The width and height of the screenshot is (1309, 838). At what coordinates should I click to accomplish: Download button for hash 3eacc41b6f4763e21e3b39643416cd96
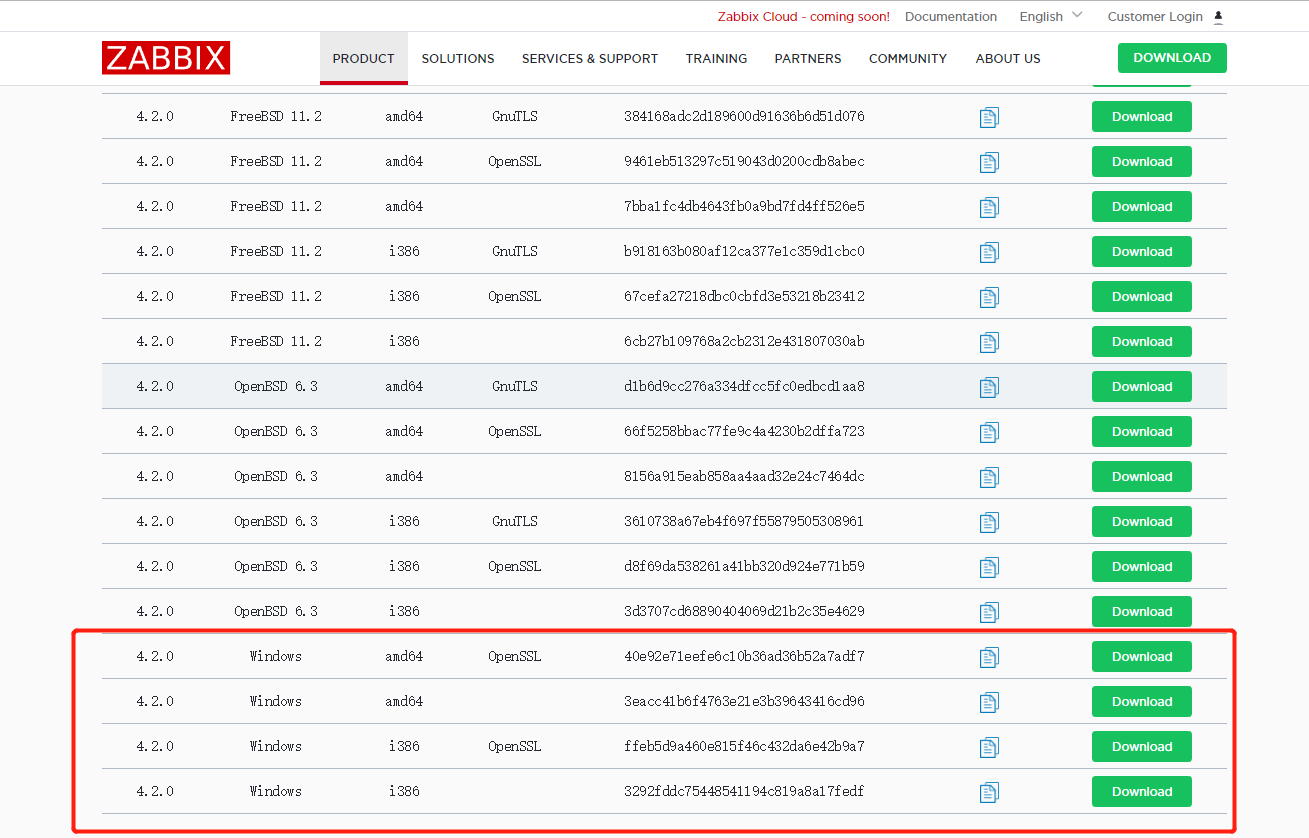click(1142, 701)
